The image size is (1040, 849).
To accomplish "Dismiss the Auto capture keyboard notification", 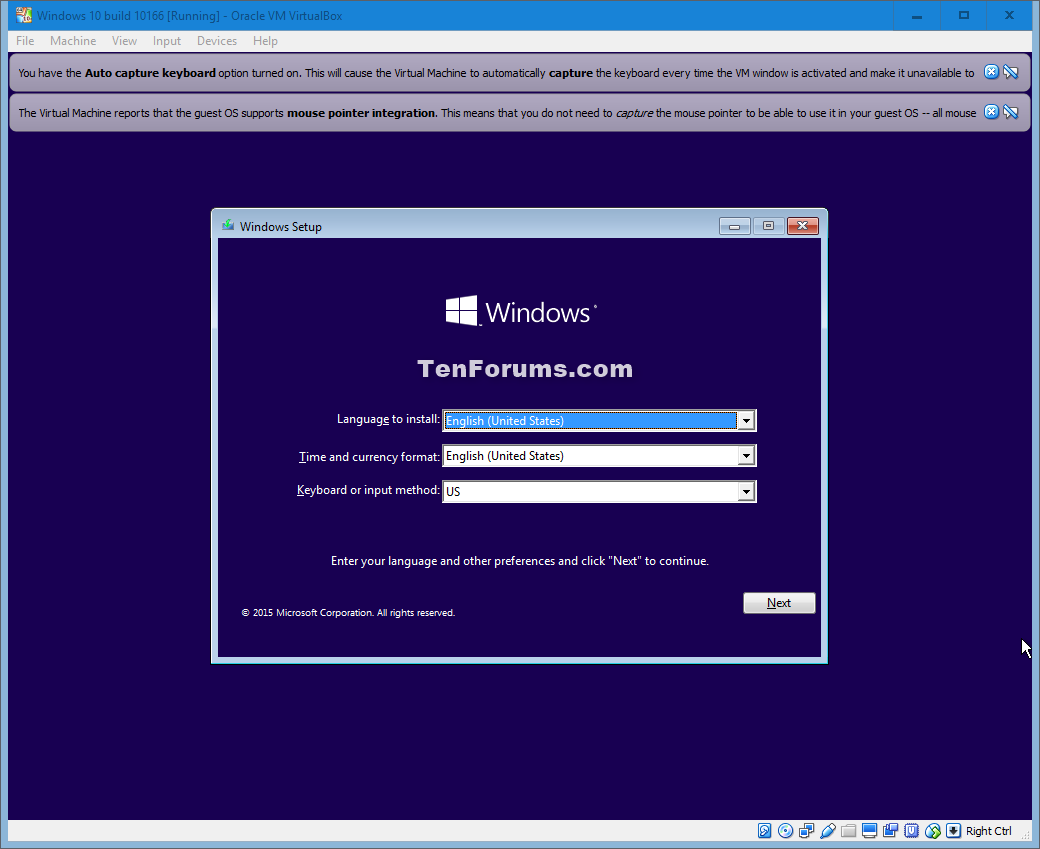I will (991, 72).
